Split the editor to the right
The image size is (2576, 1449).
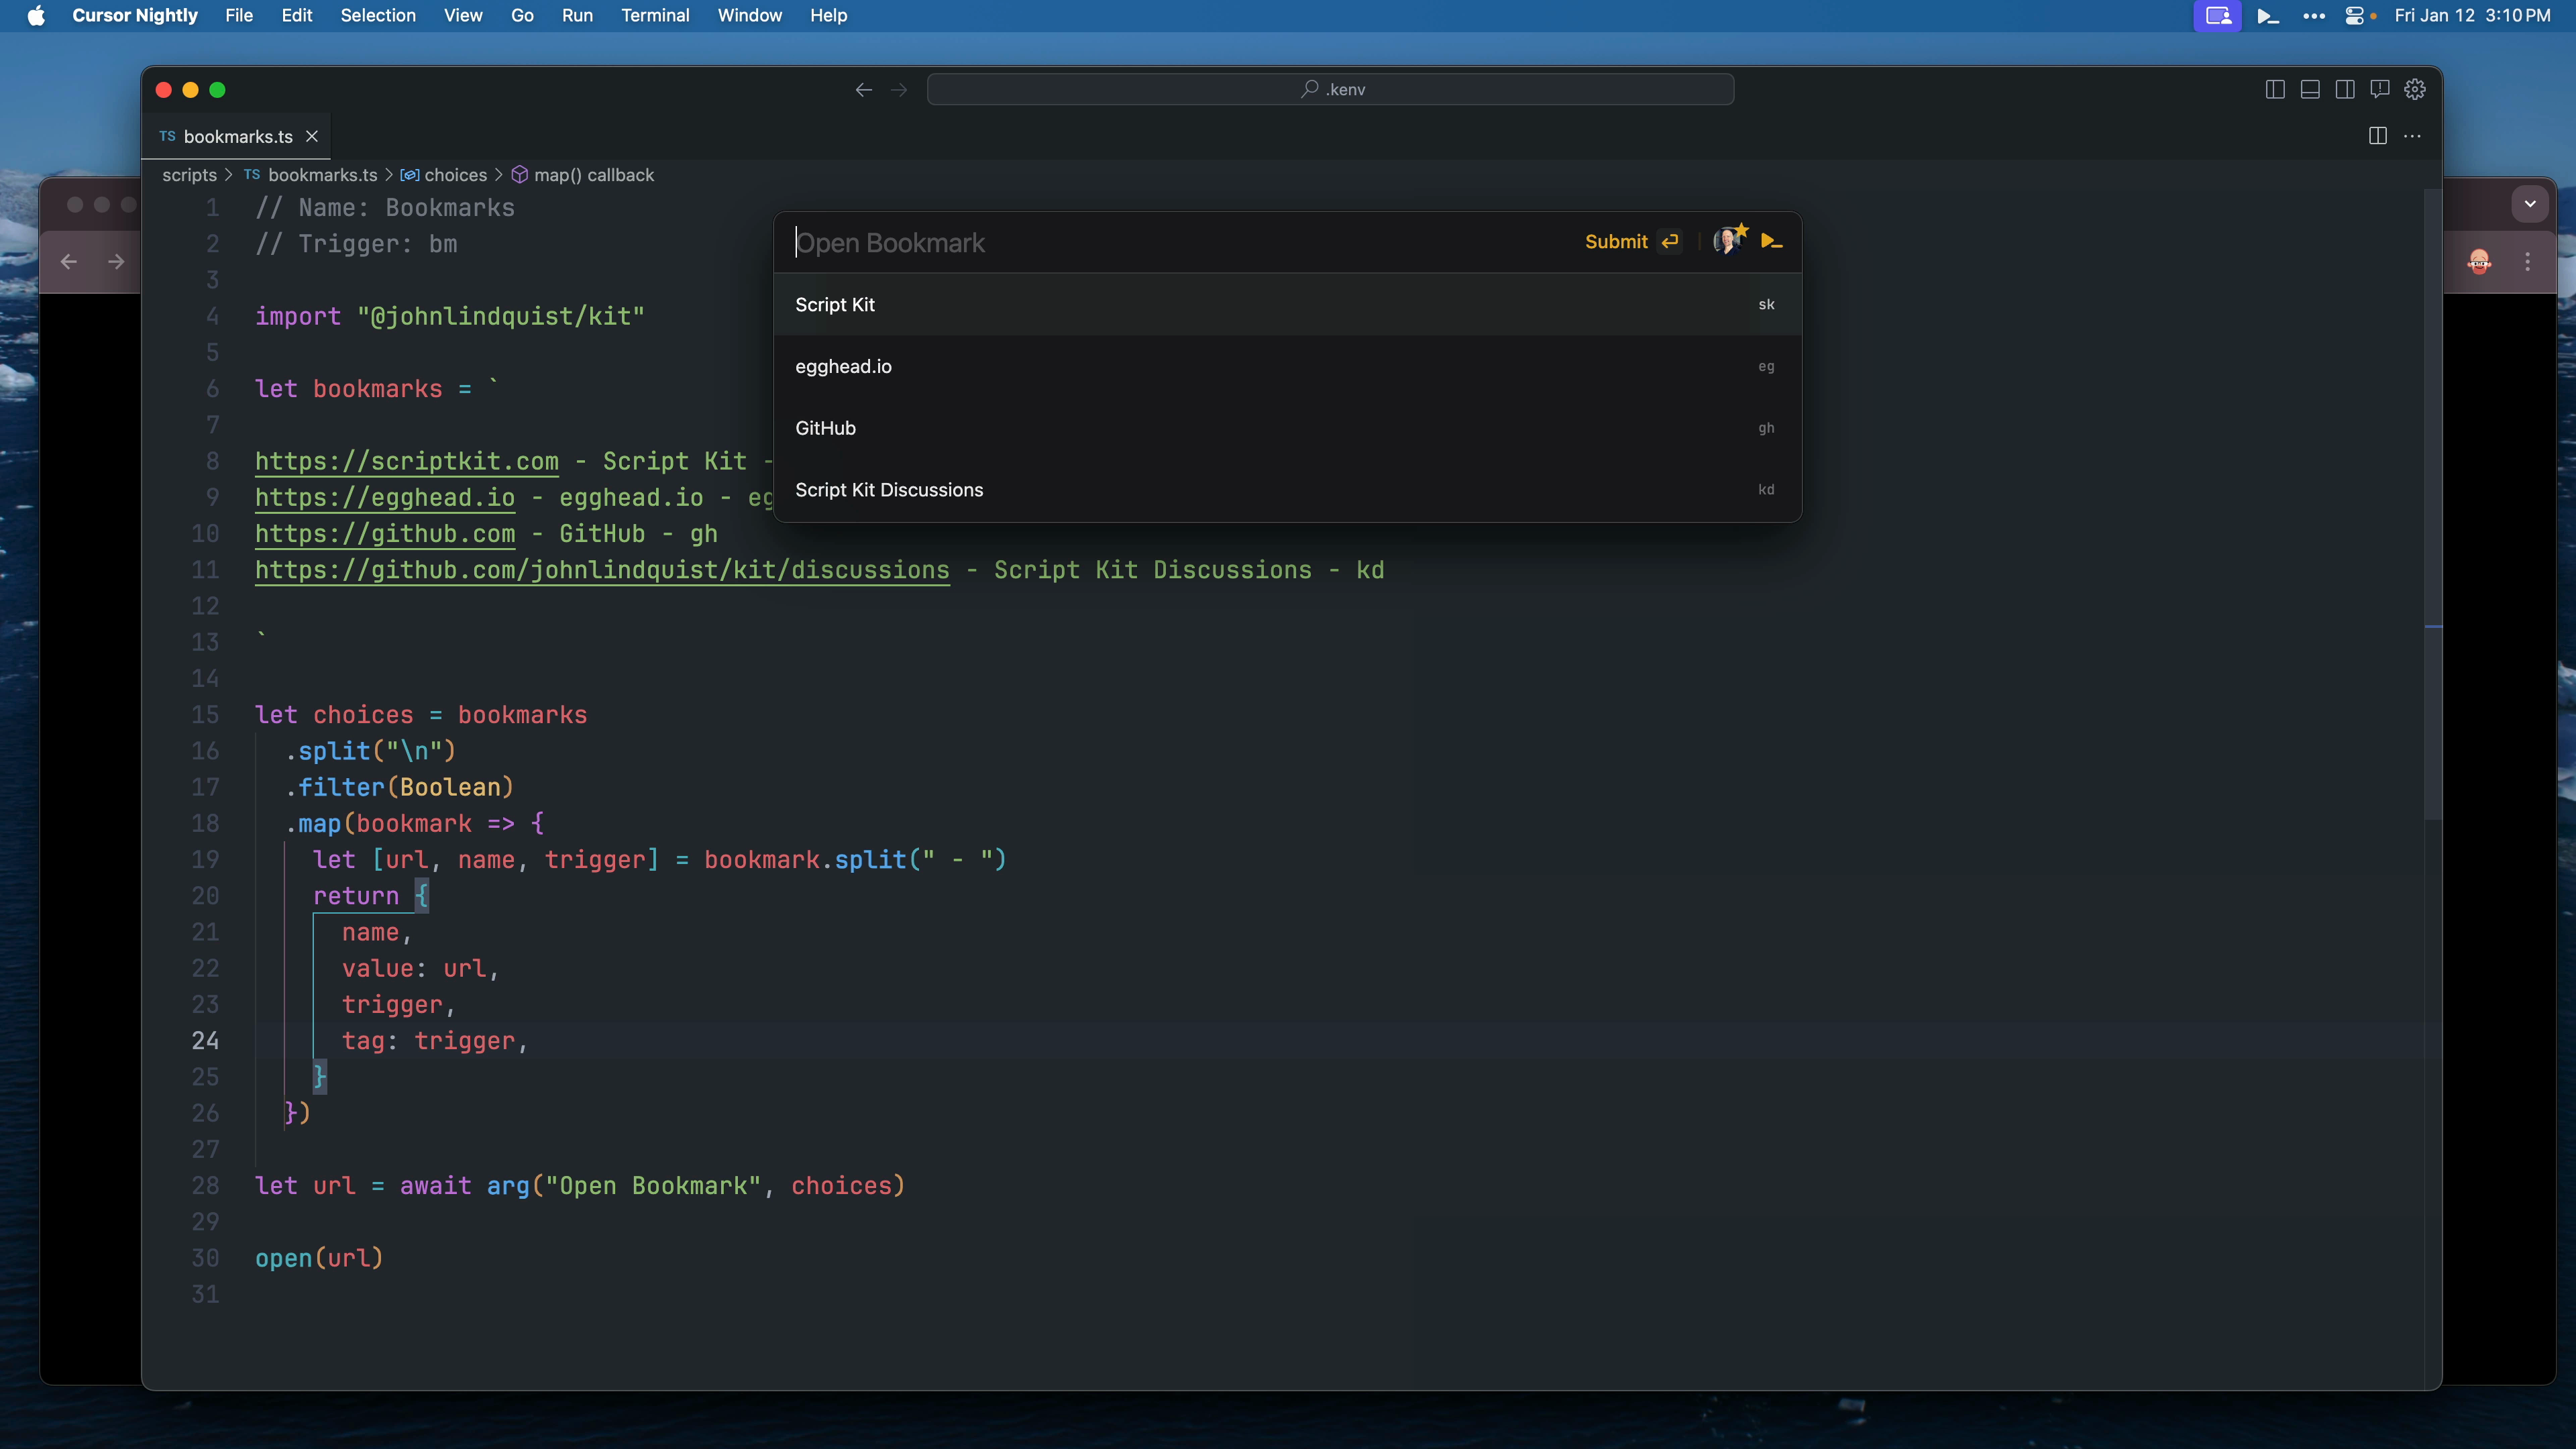[x=2378, y=136]
